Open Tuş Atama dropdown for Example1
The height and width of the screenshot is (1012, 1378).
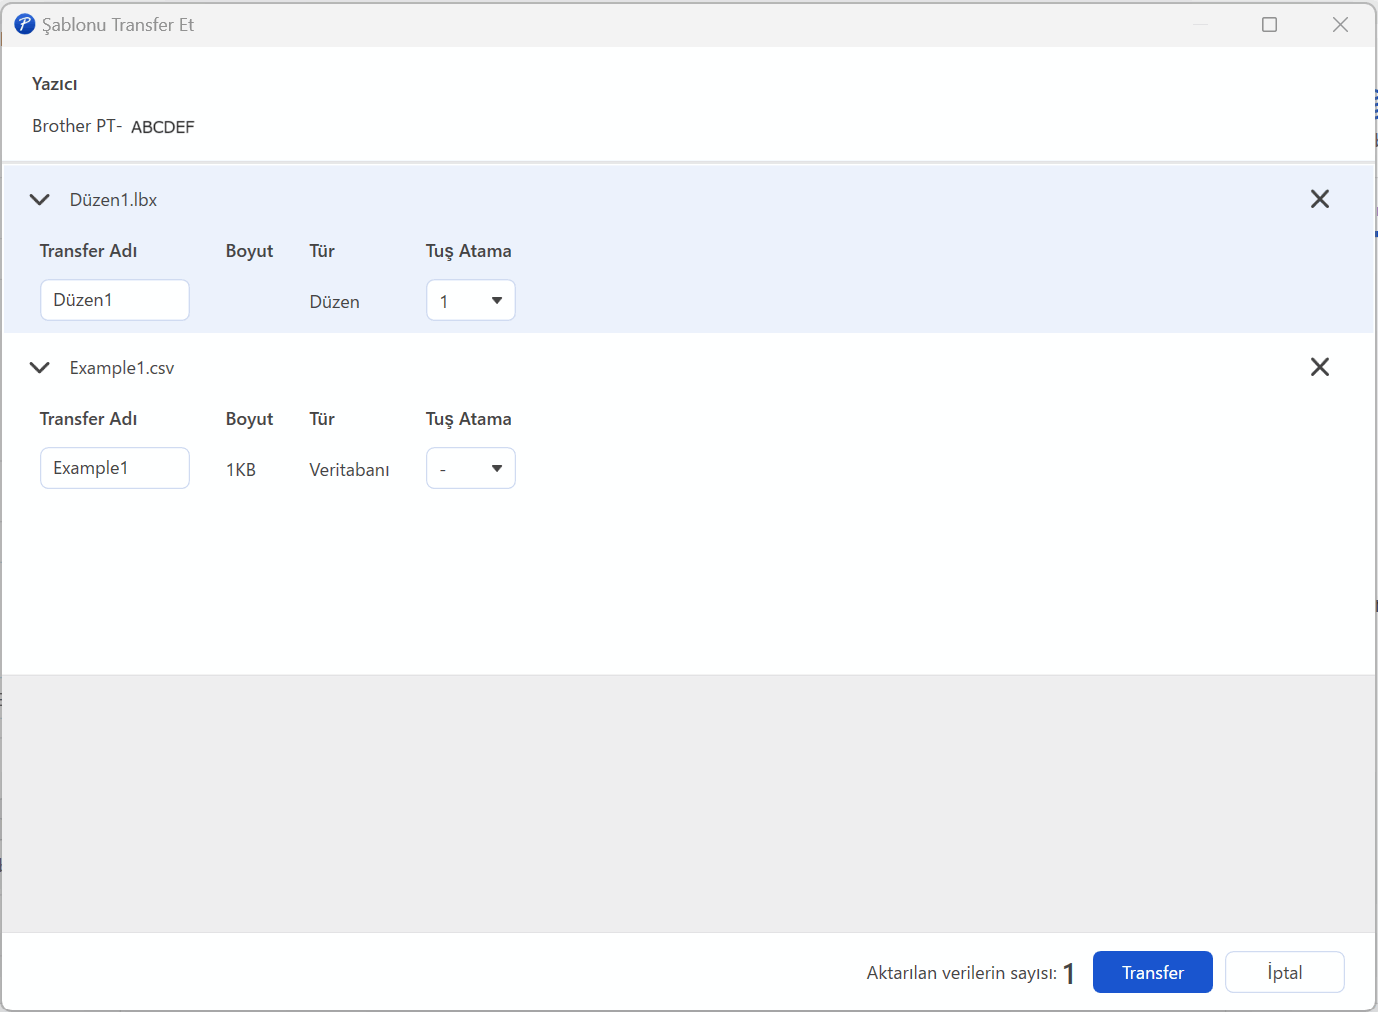tap(470, 469)
